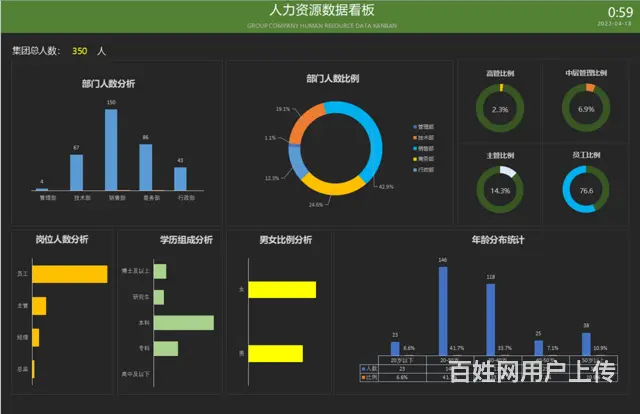Click the 41.7% data label
This screenshot has height=414, width=640.
pyautogui.click(x=457, y=348)
